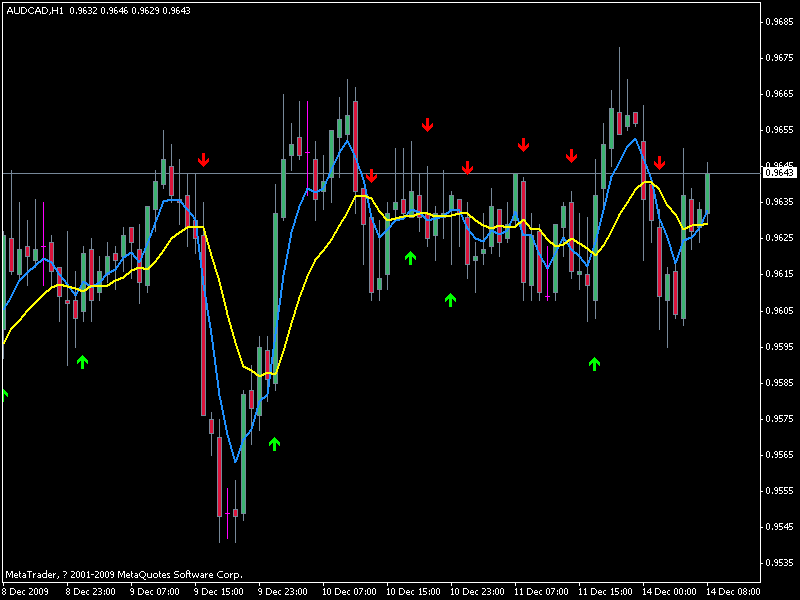Select the lowest green buy arrow on chart

pos(274,444)
